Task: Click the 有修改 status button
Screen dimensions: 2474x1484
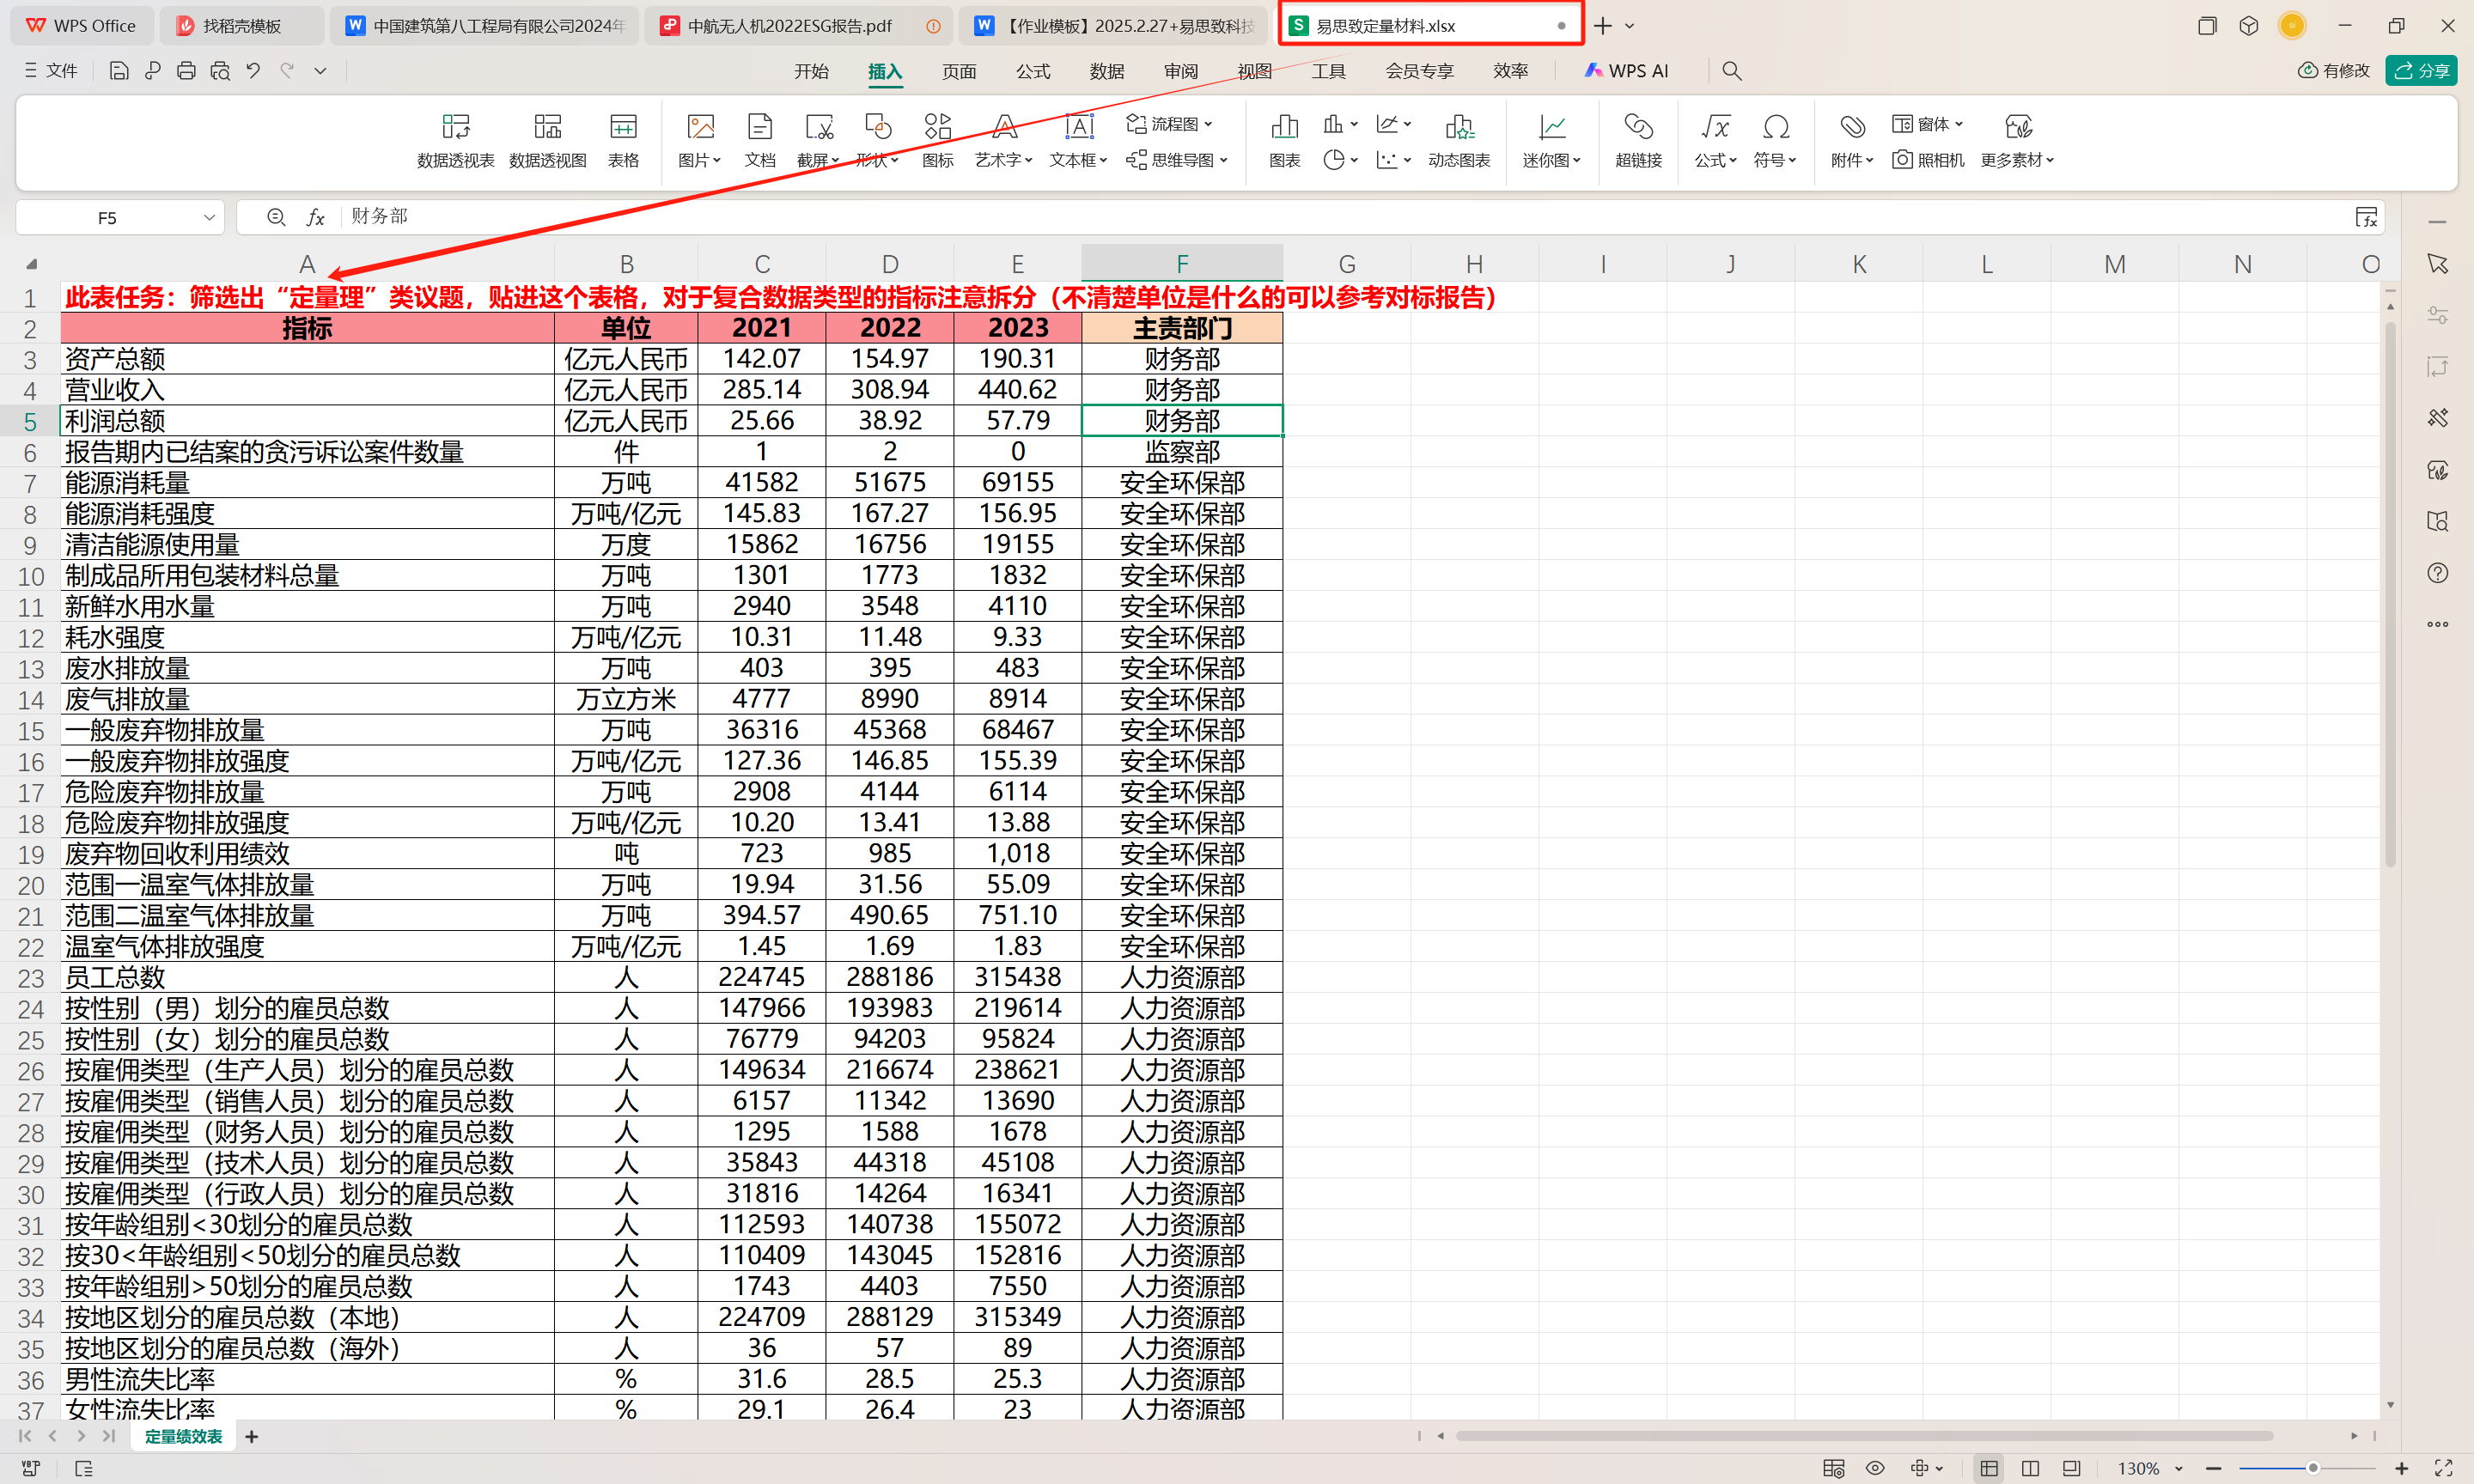Action: (2334, 71)
